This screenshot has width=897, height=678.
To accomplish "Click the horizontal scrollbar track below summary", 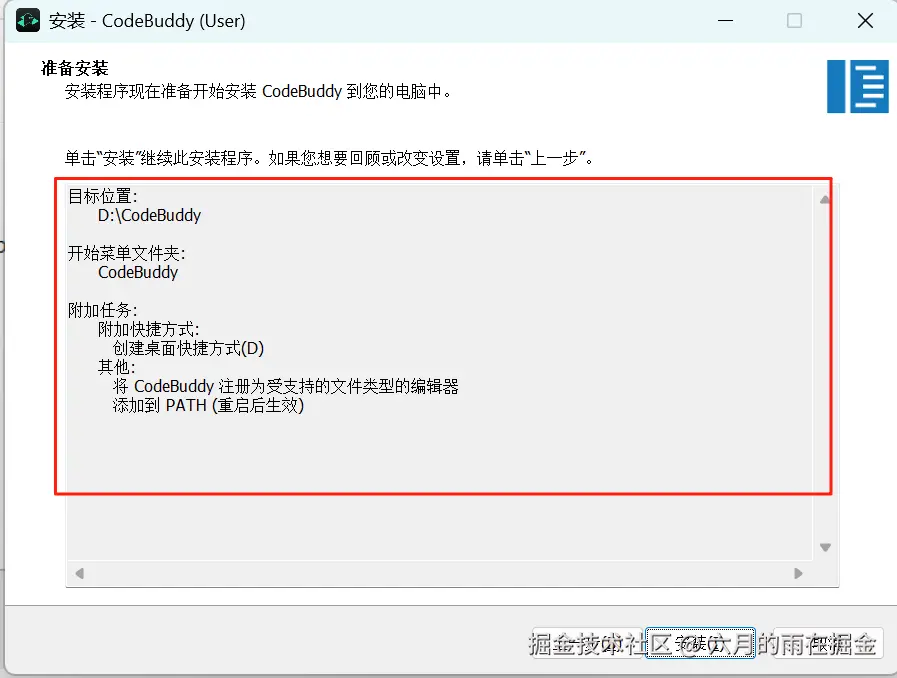I will pos(439,573).
